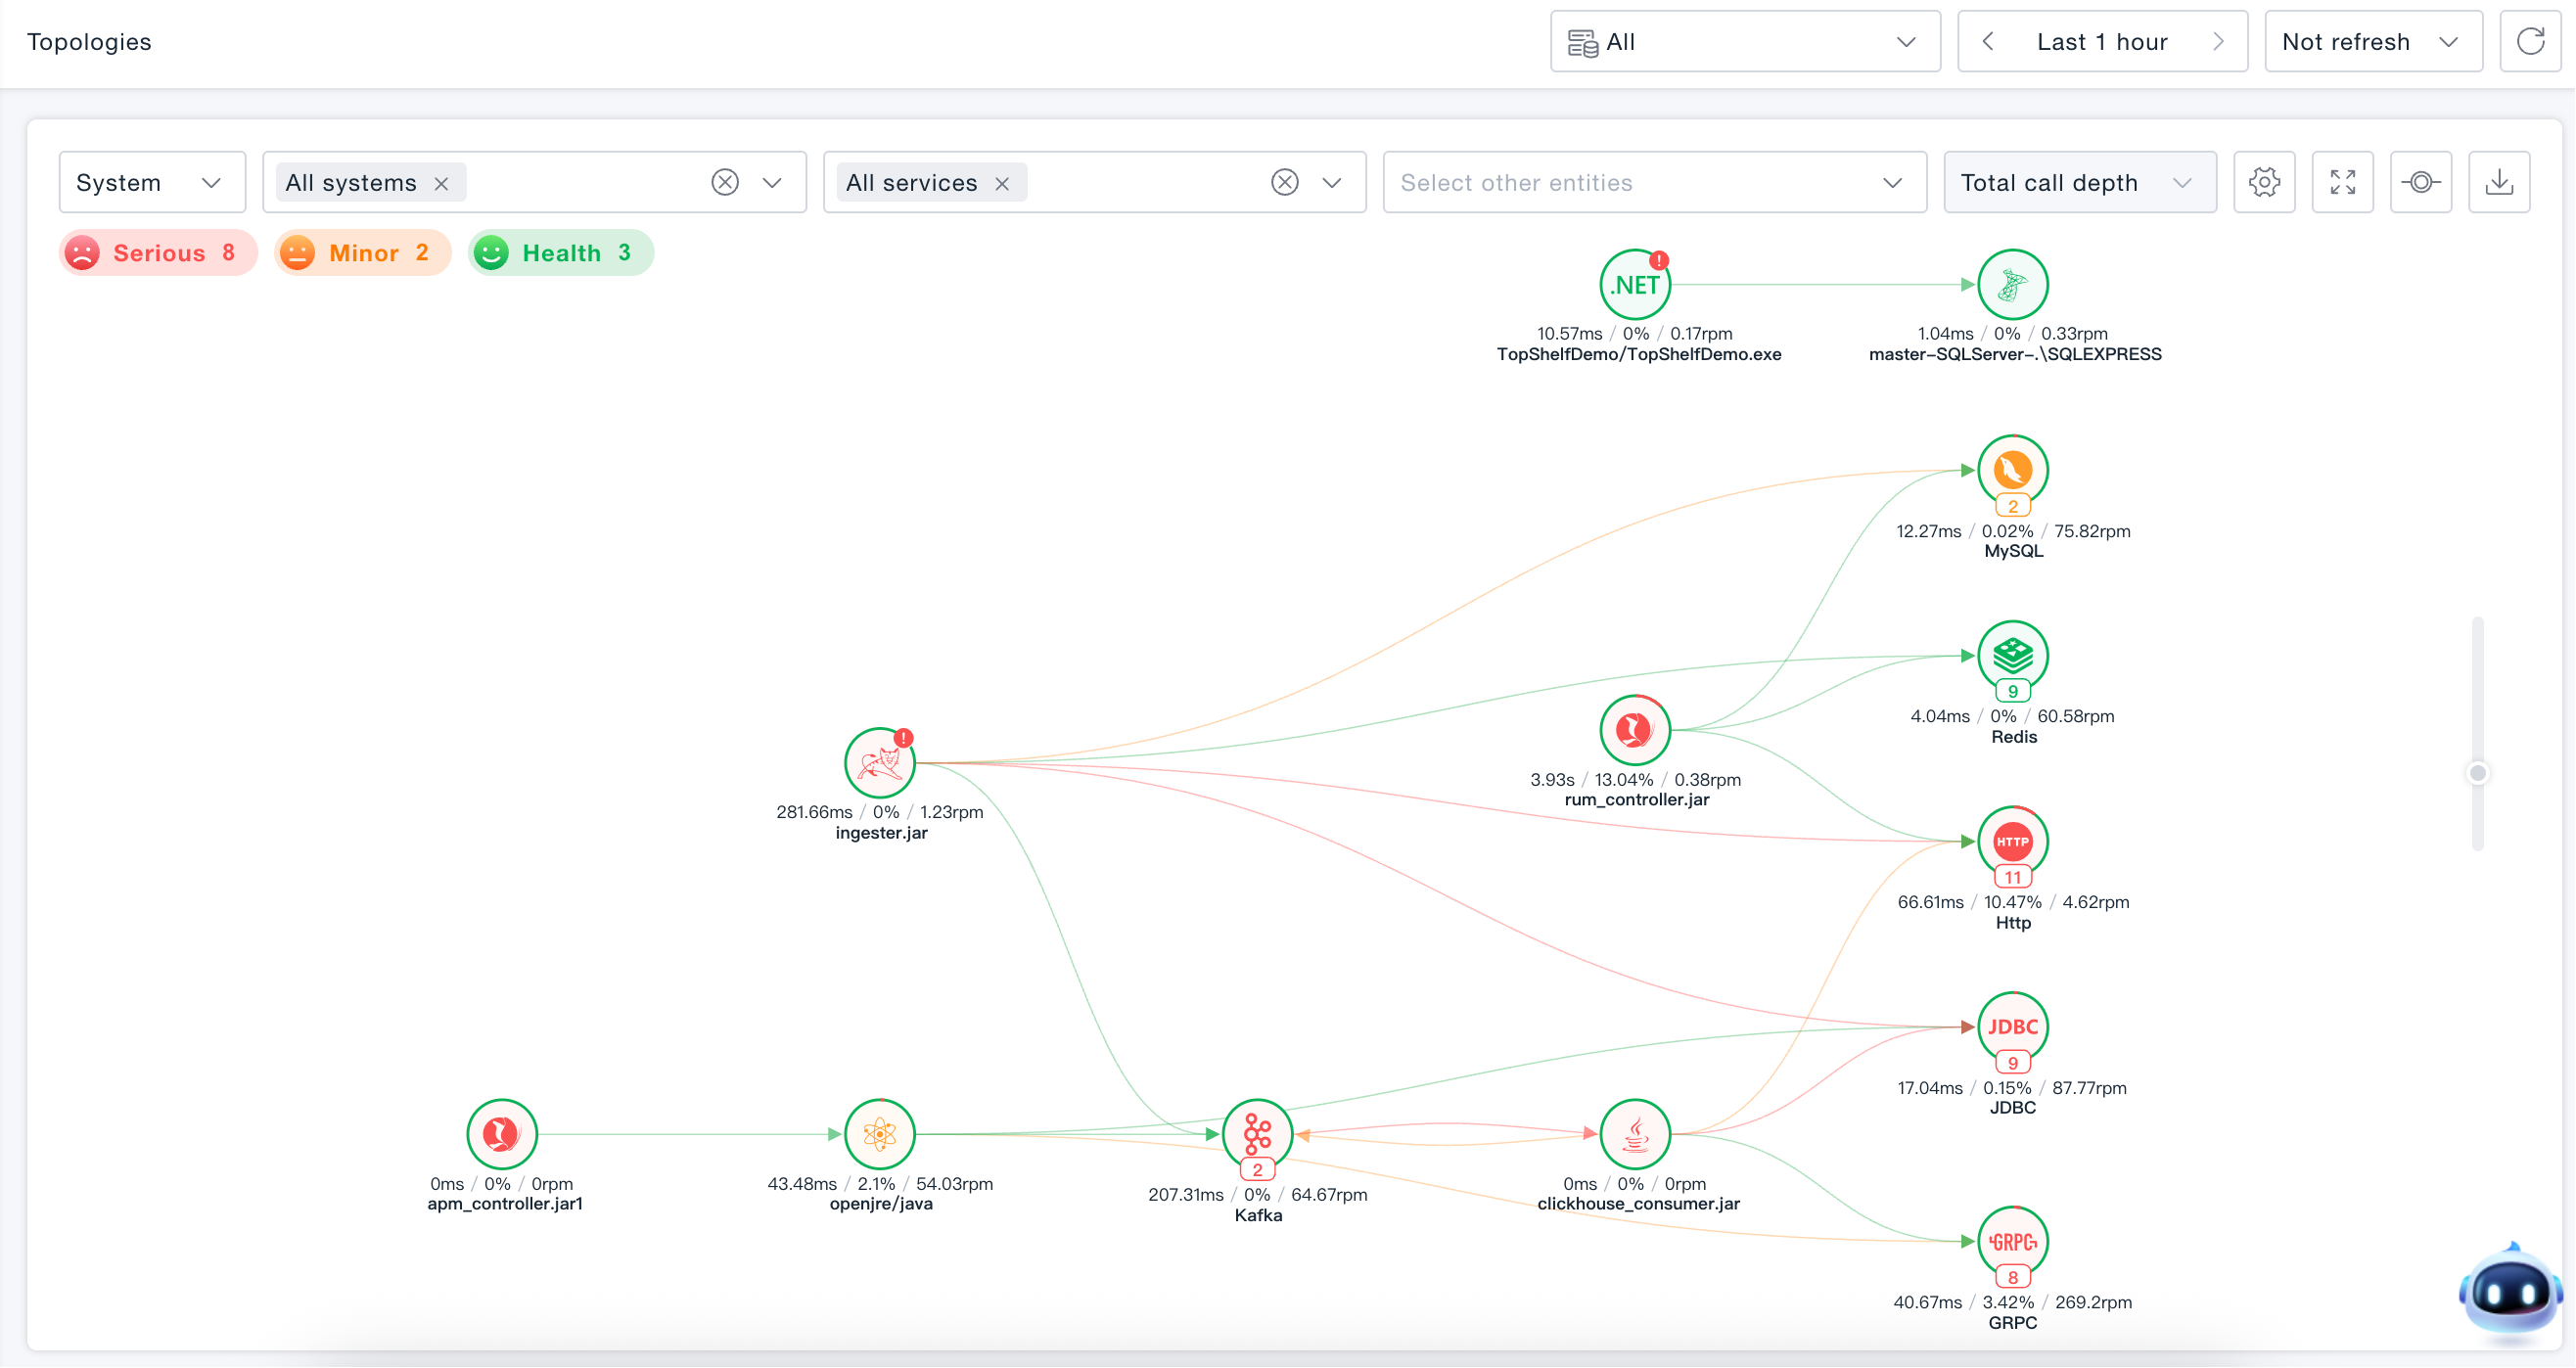Toggle the Serious 8 status filter
Screen dimensions: 2576x1368
click(157, 253)
